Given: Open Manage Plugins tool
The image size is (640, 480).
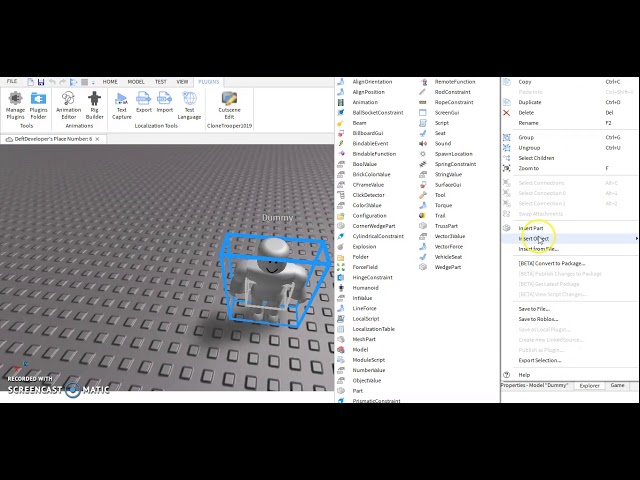Looking at the screenshot, I should (16, 105).
